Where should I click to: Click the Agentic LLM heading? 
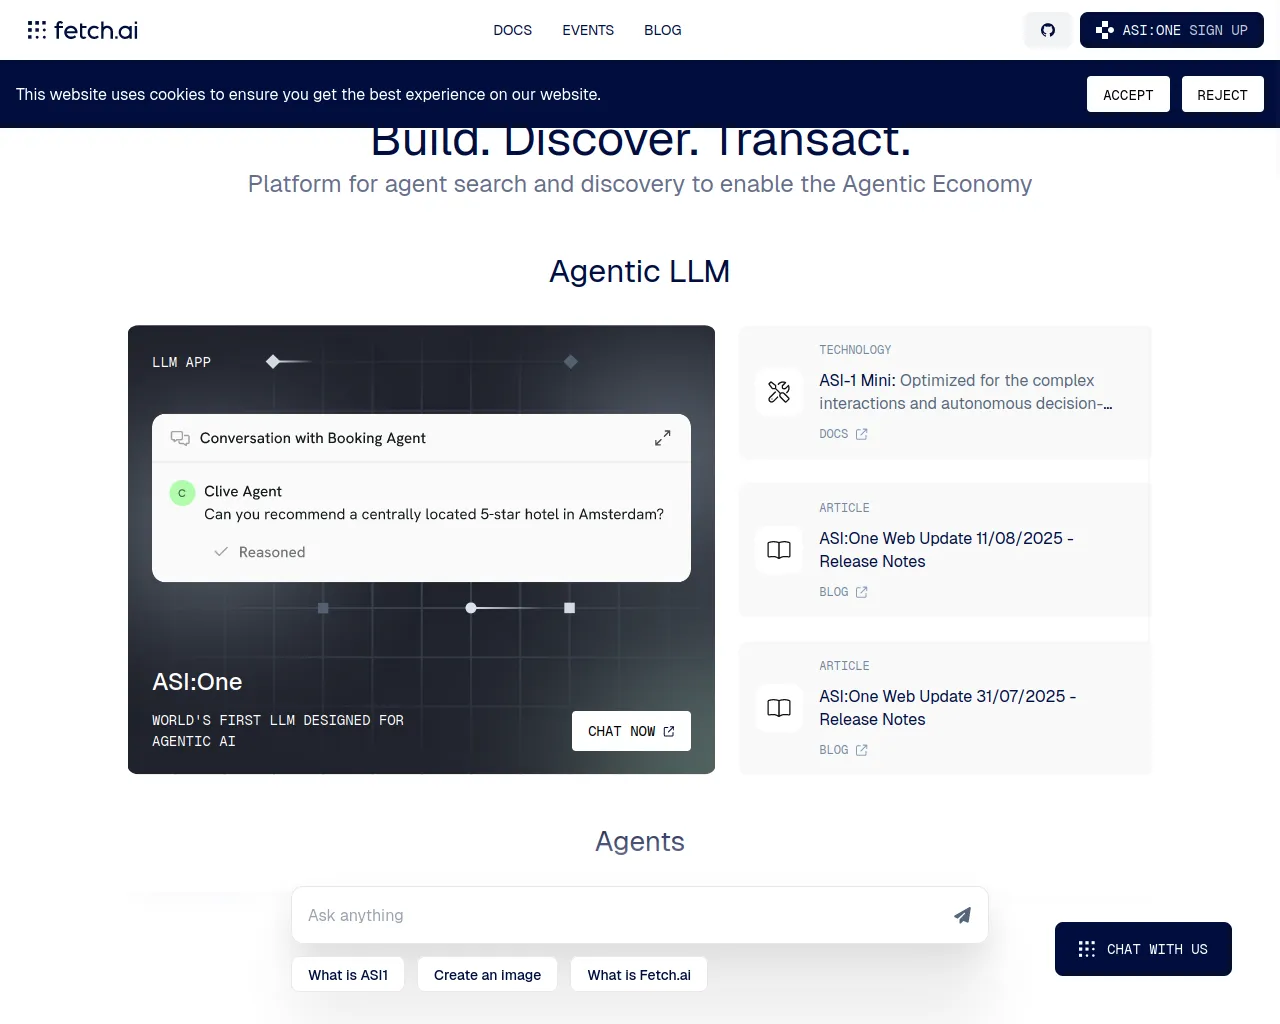pos(640,271)
